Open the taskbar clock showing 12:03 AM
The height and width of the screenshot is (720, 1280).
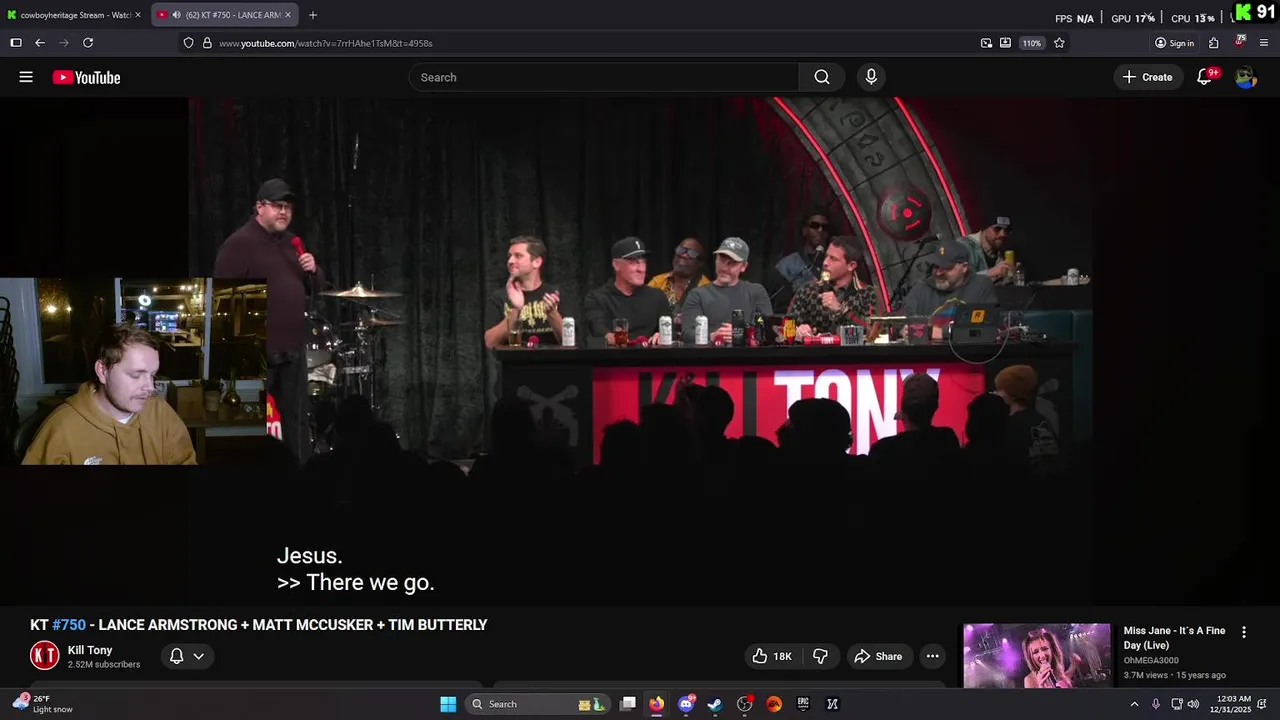[1230, 704]
